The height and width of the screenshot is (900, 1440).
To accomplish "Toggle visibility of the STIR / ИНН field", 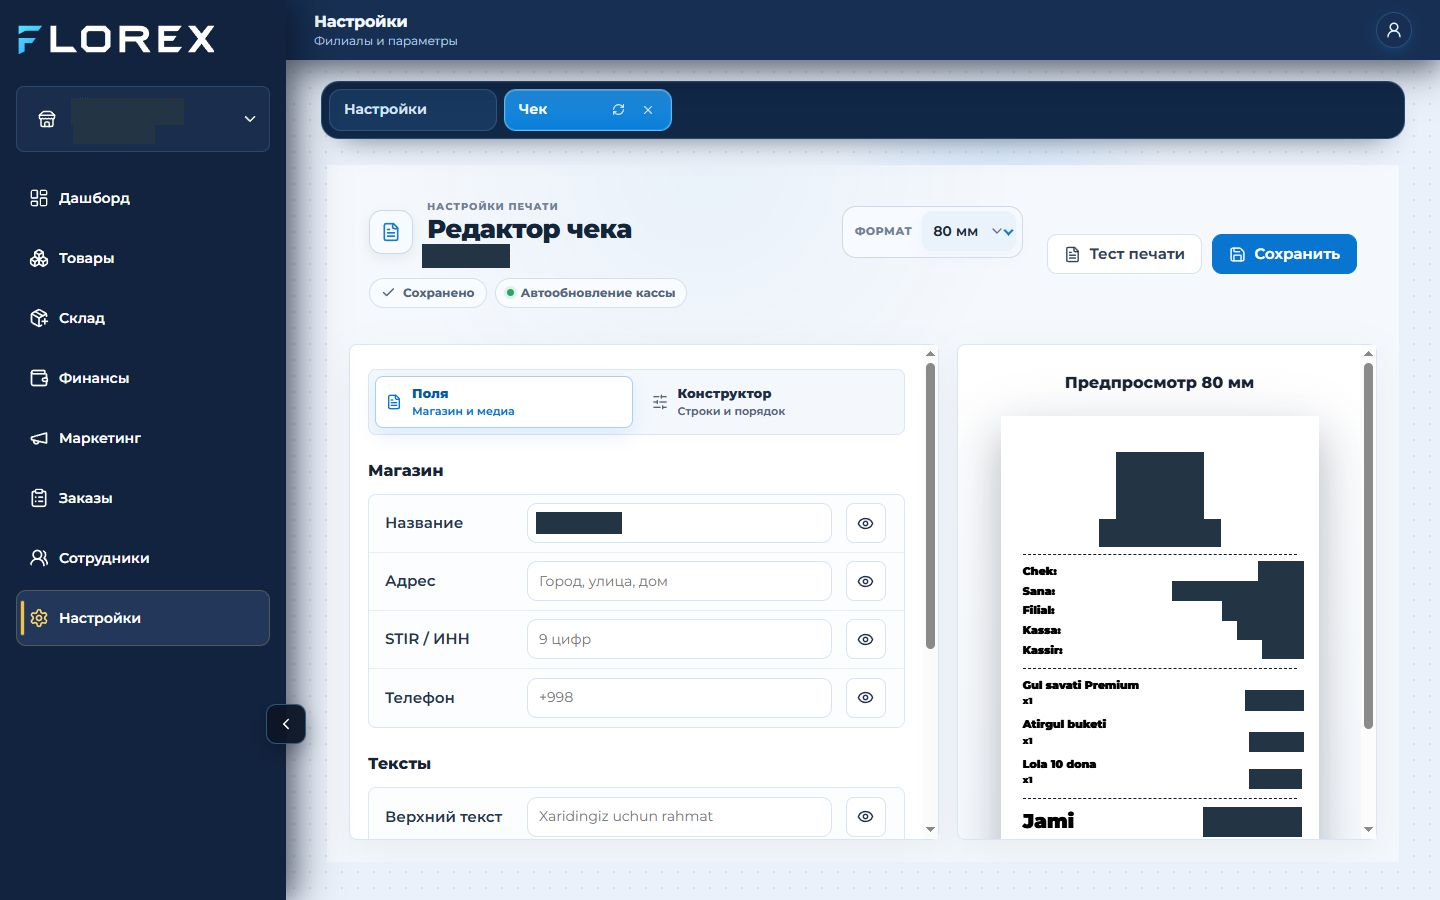I will pyautogui.click(x=866, y=639).
